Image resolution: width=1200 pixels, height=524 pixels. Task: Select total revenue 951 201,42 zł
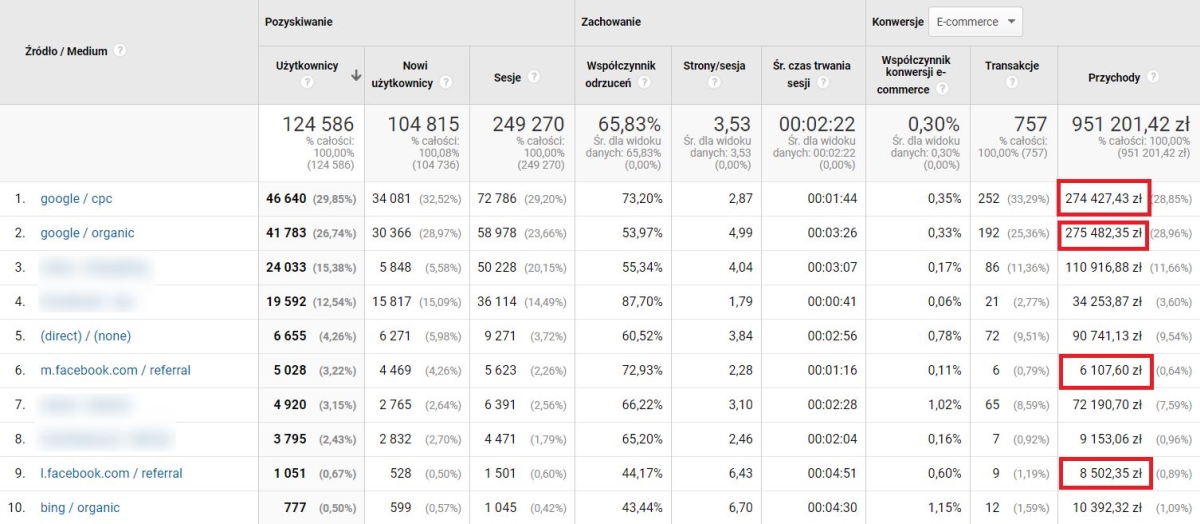[x=1131, y=124]
